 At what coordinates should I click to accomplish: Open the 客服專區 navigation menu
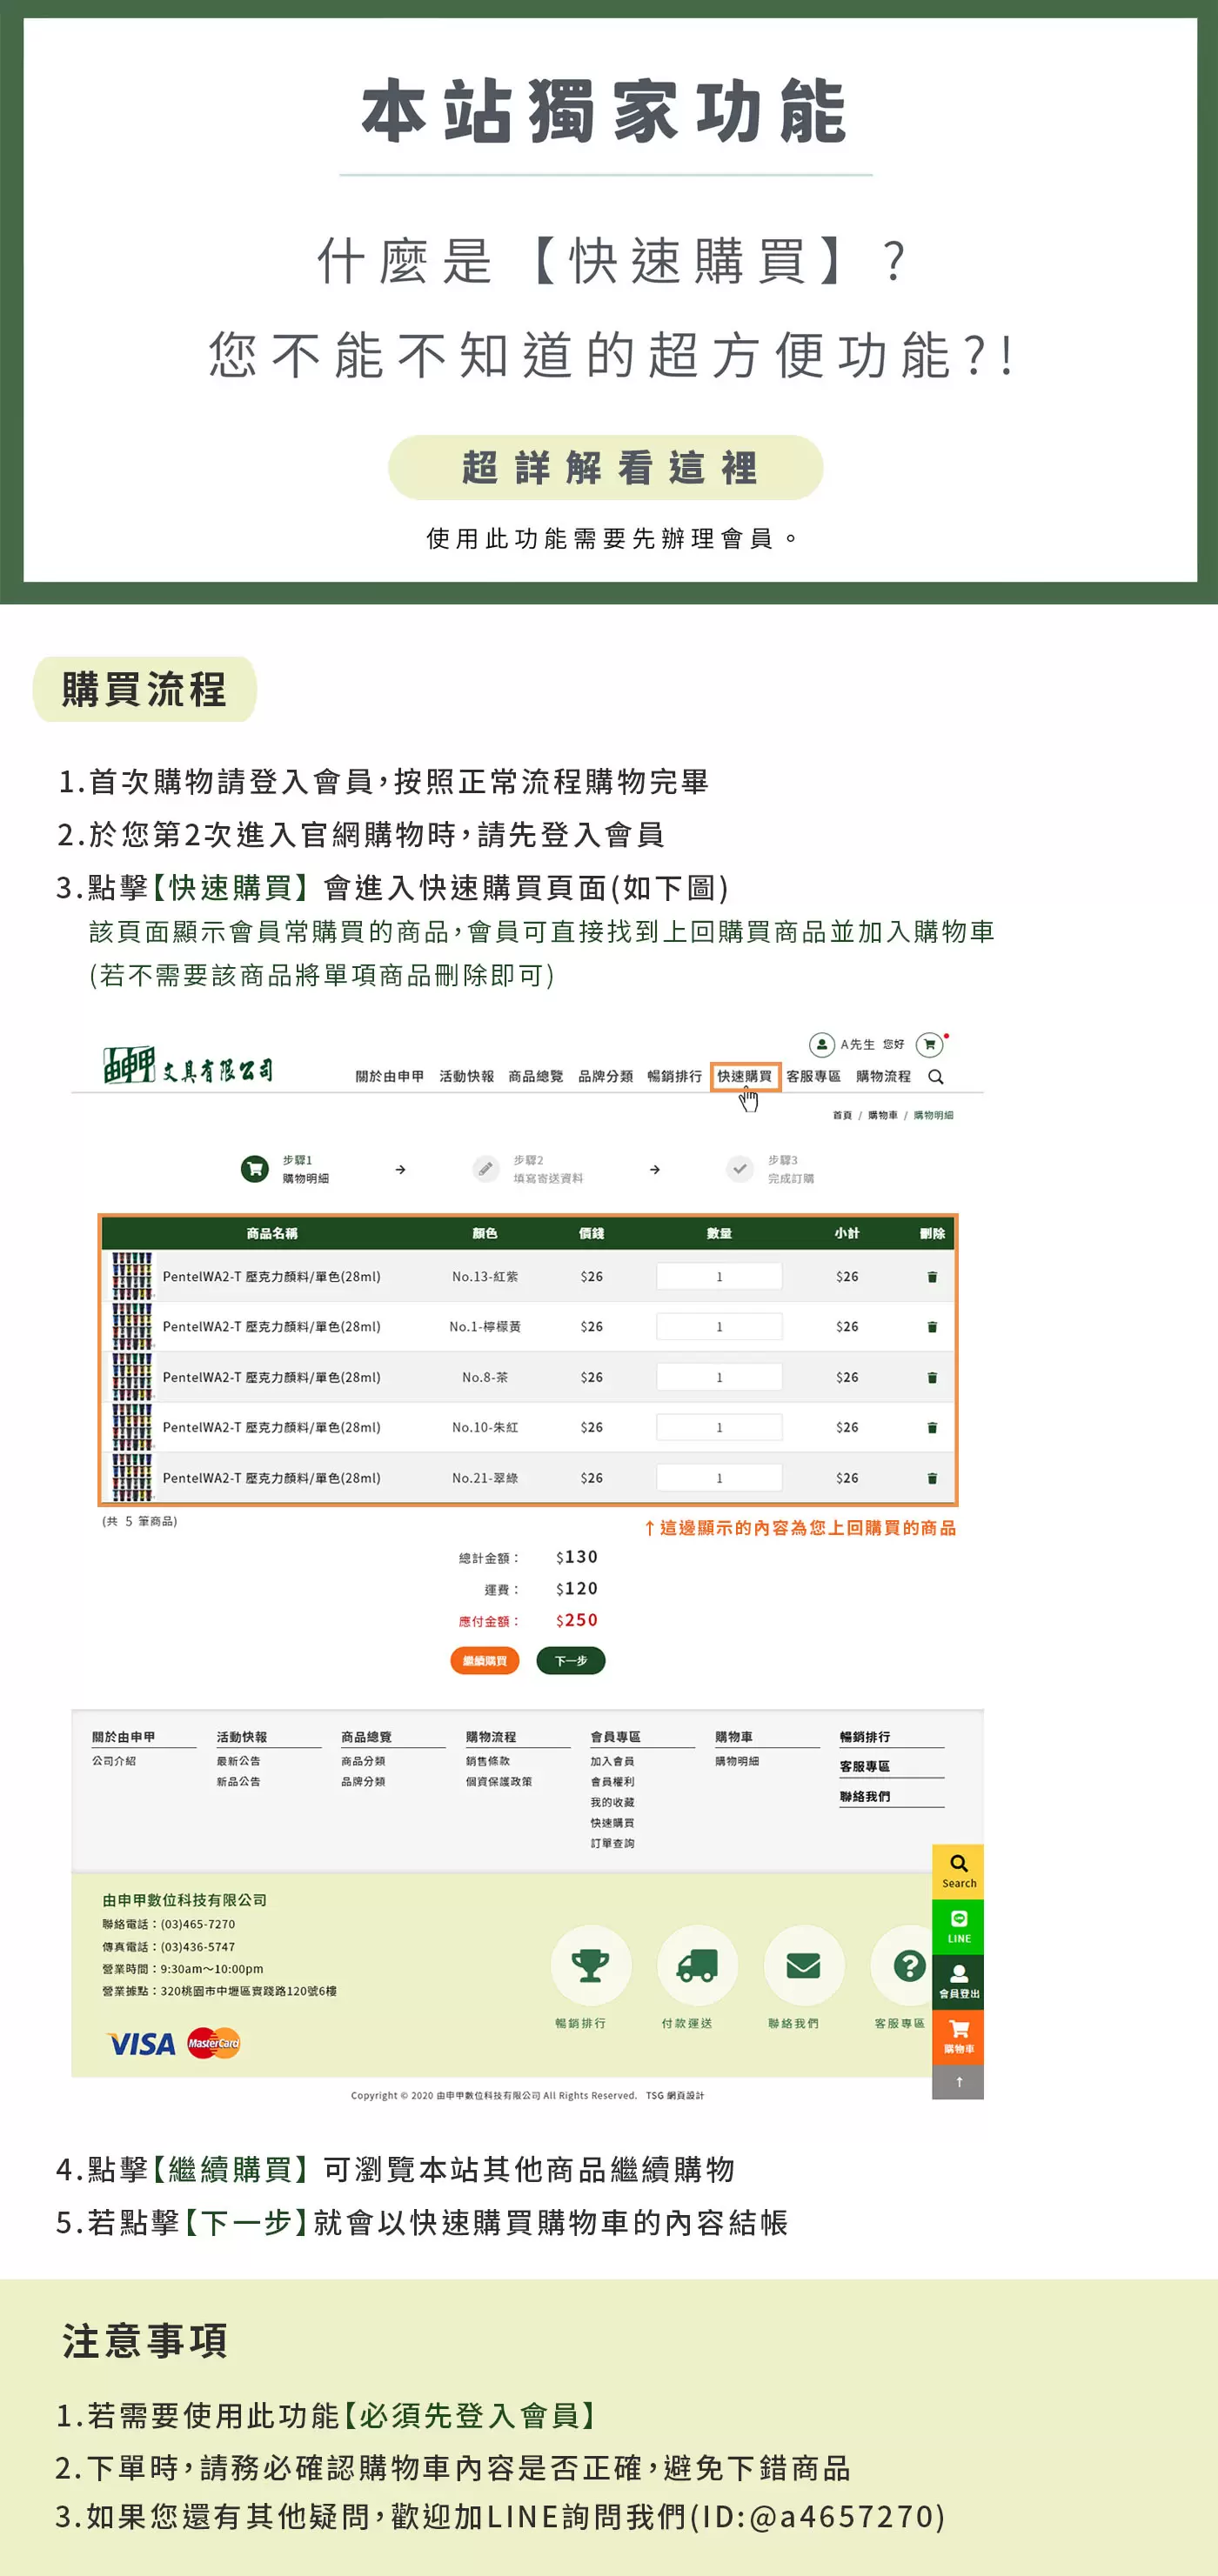pyautogui.click(x=814, y=1077)
